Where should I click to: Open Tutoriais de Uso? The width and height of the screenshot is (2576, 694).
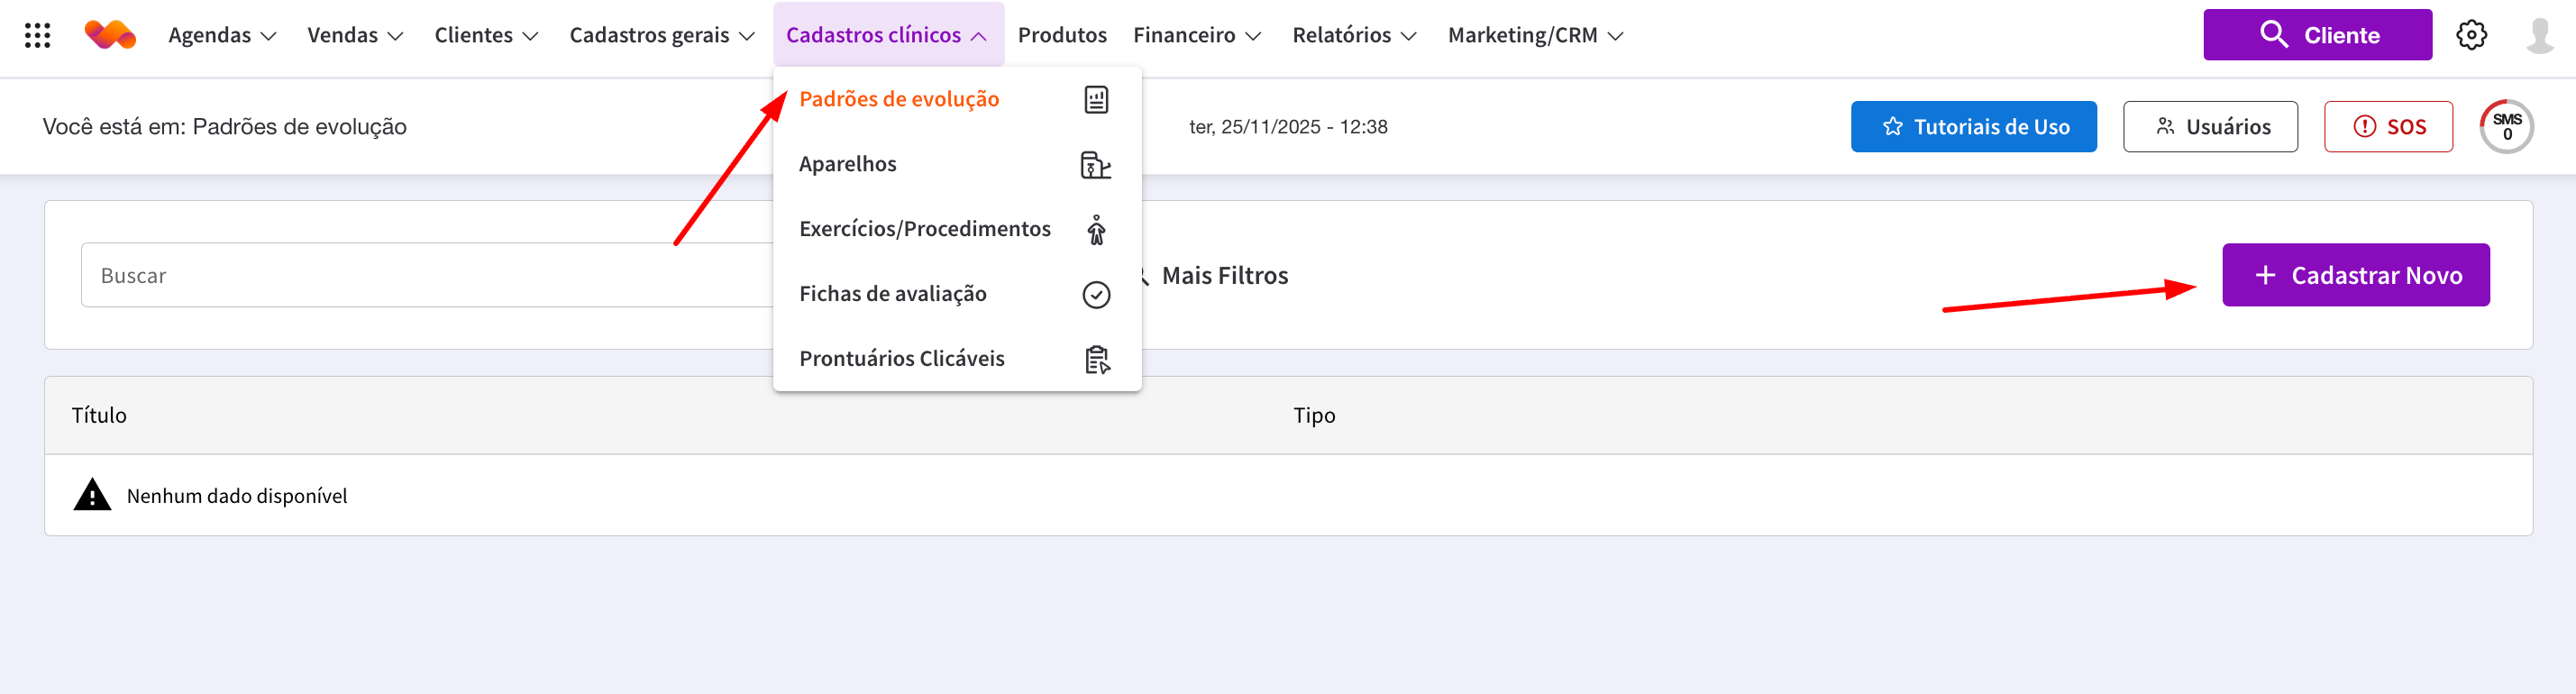[1973, 127]
